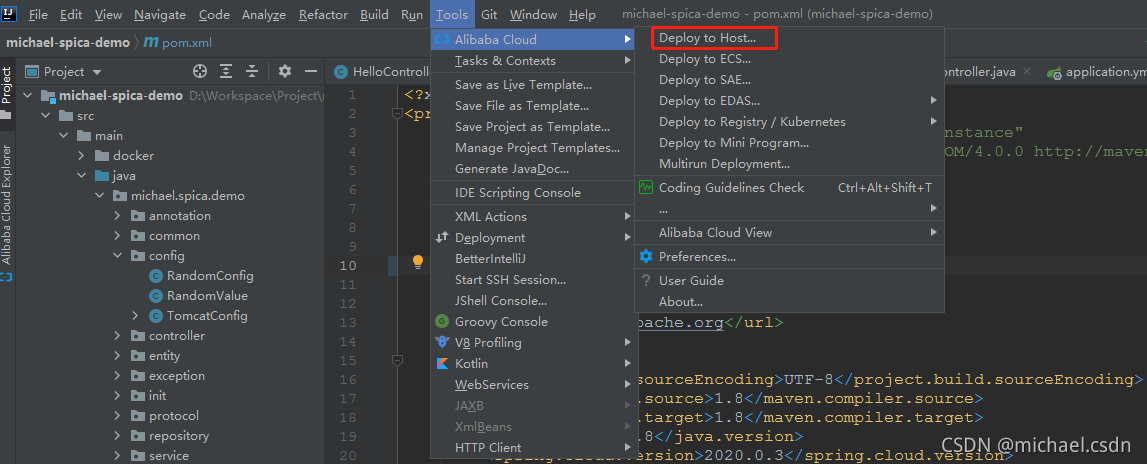Expand the annotation package
Screen dimensions: 1147x464
pos(117,216)
